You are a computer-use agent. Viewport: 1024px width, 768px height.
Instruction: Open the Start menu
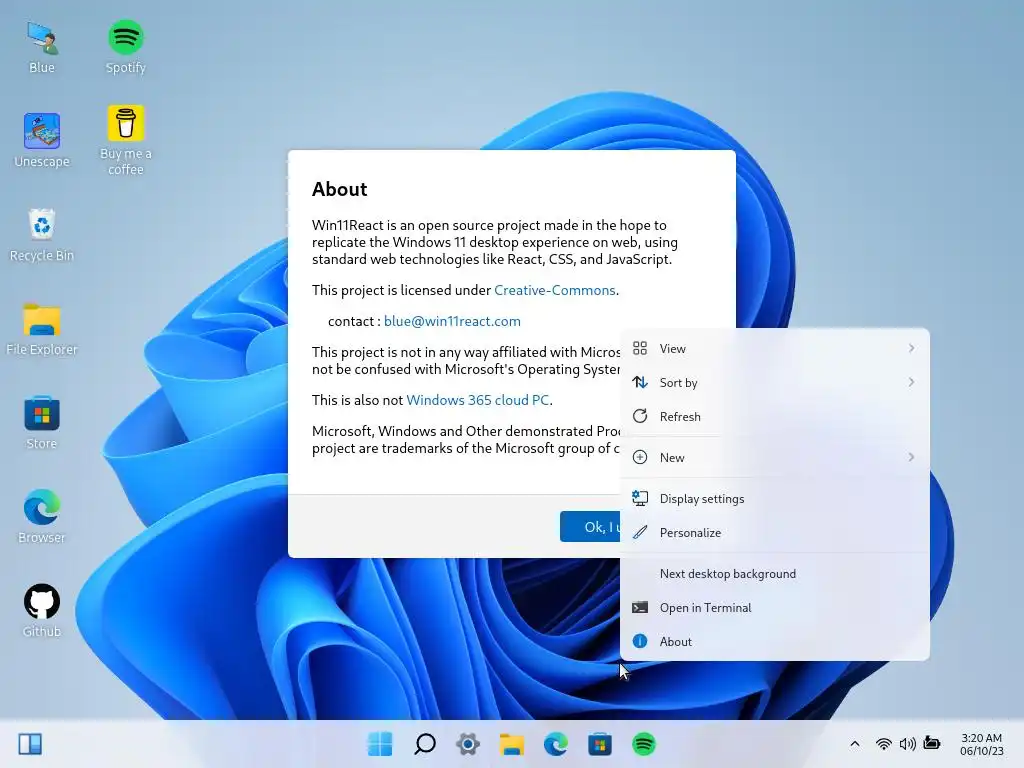click(380, 744)
